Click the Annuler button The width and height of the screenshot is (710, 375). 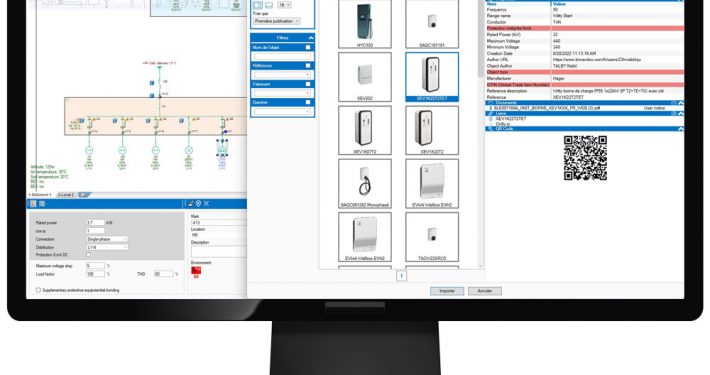[x=485, y=291]
